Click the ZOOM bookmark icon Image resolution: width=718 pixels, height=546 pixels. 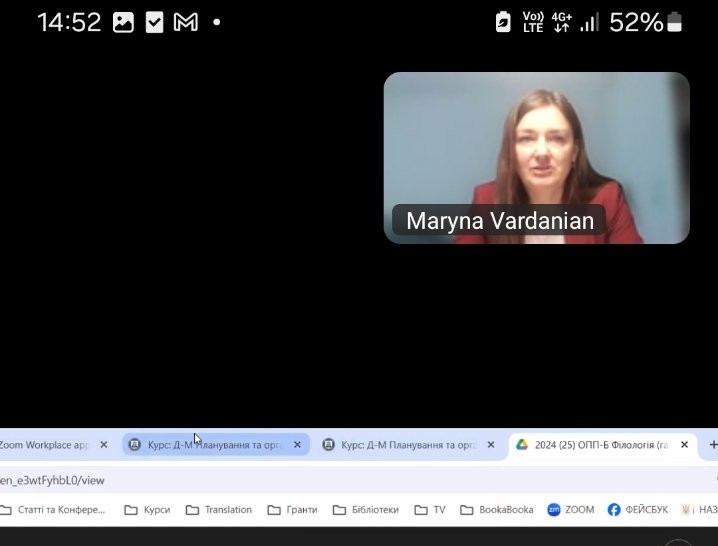point(553,510)
